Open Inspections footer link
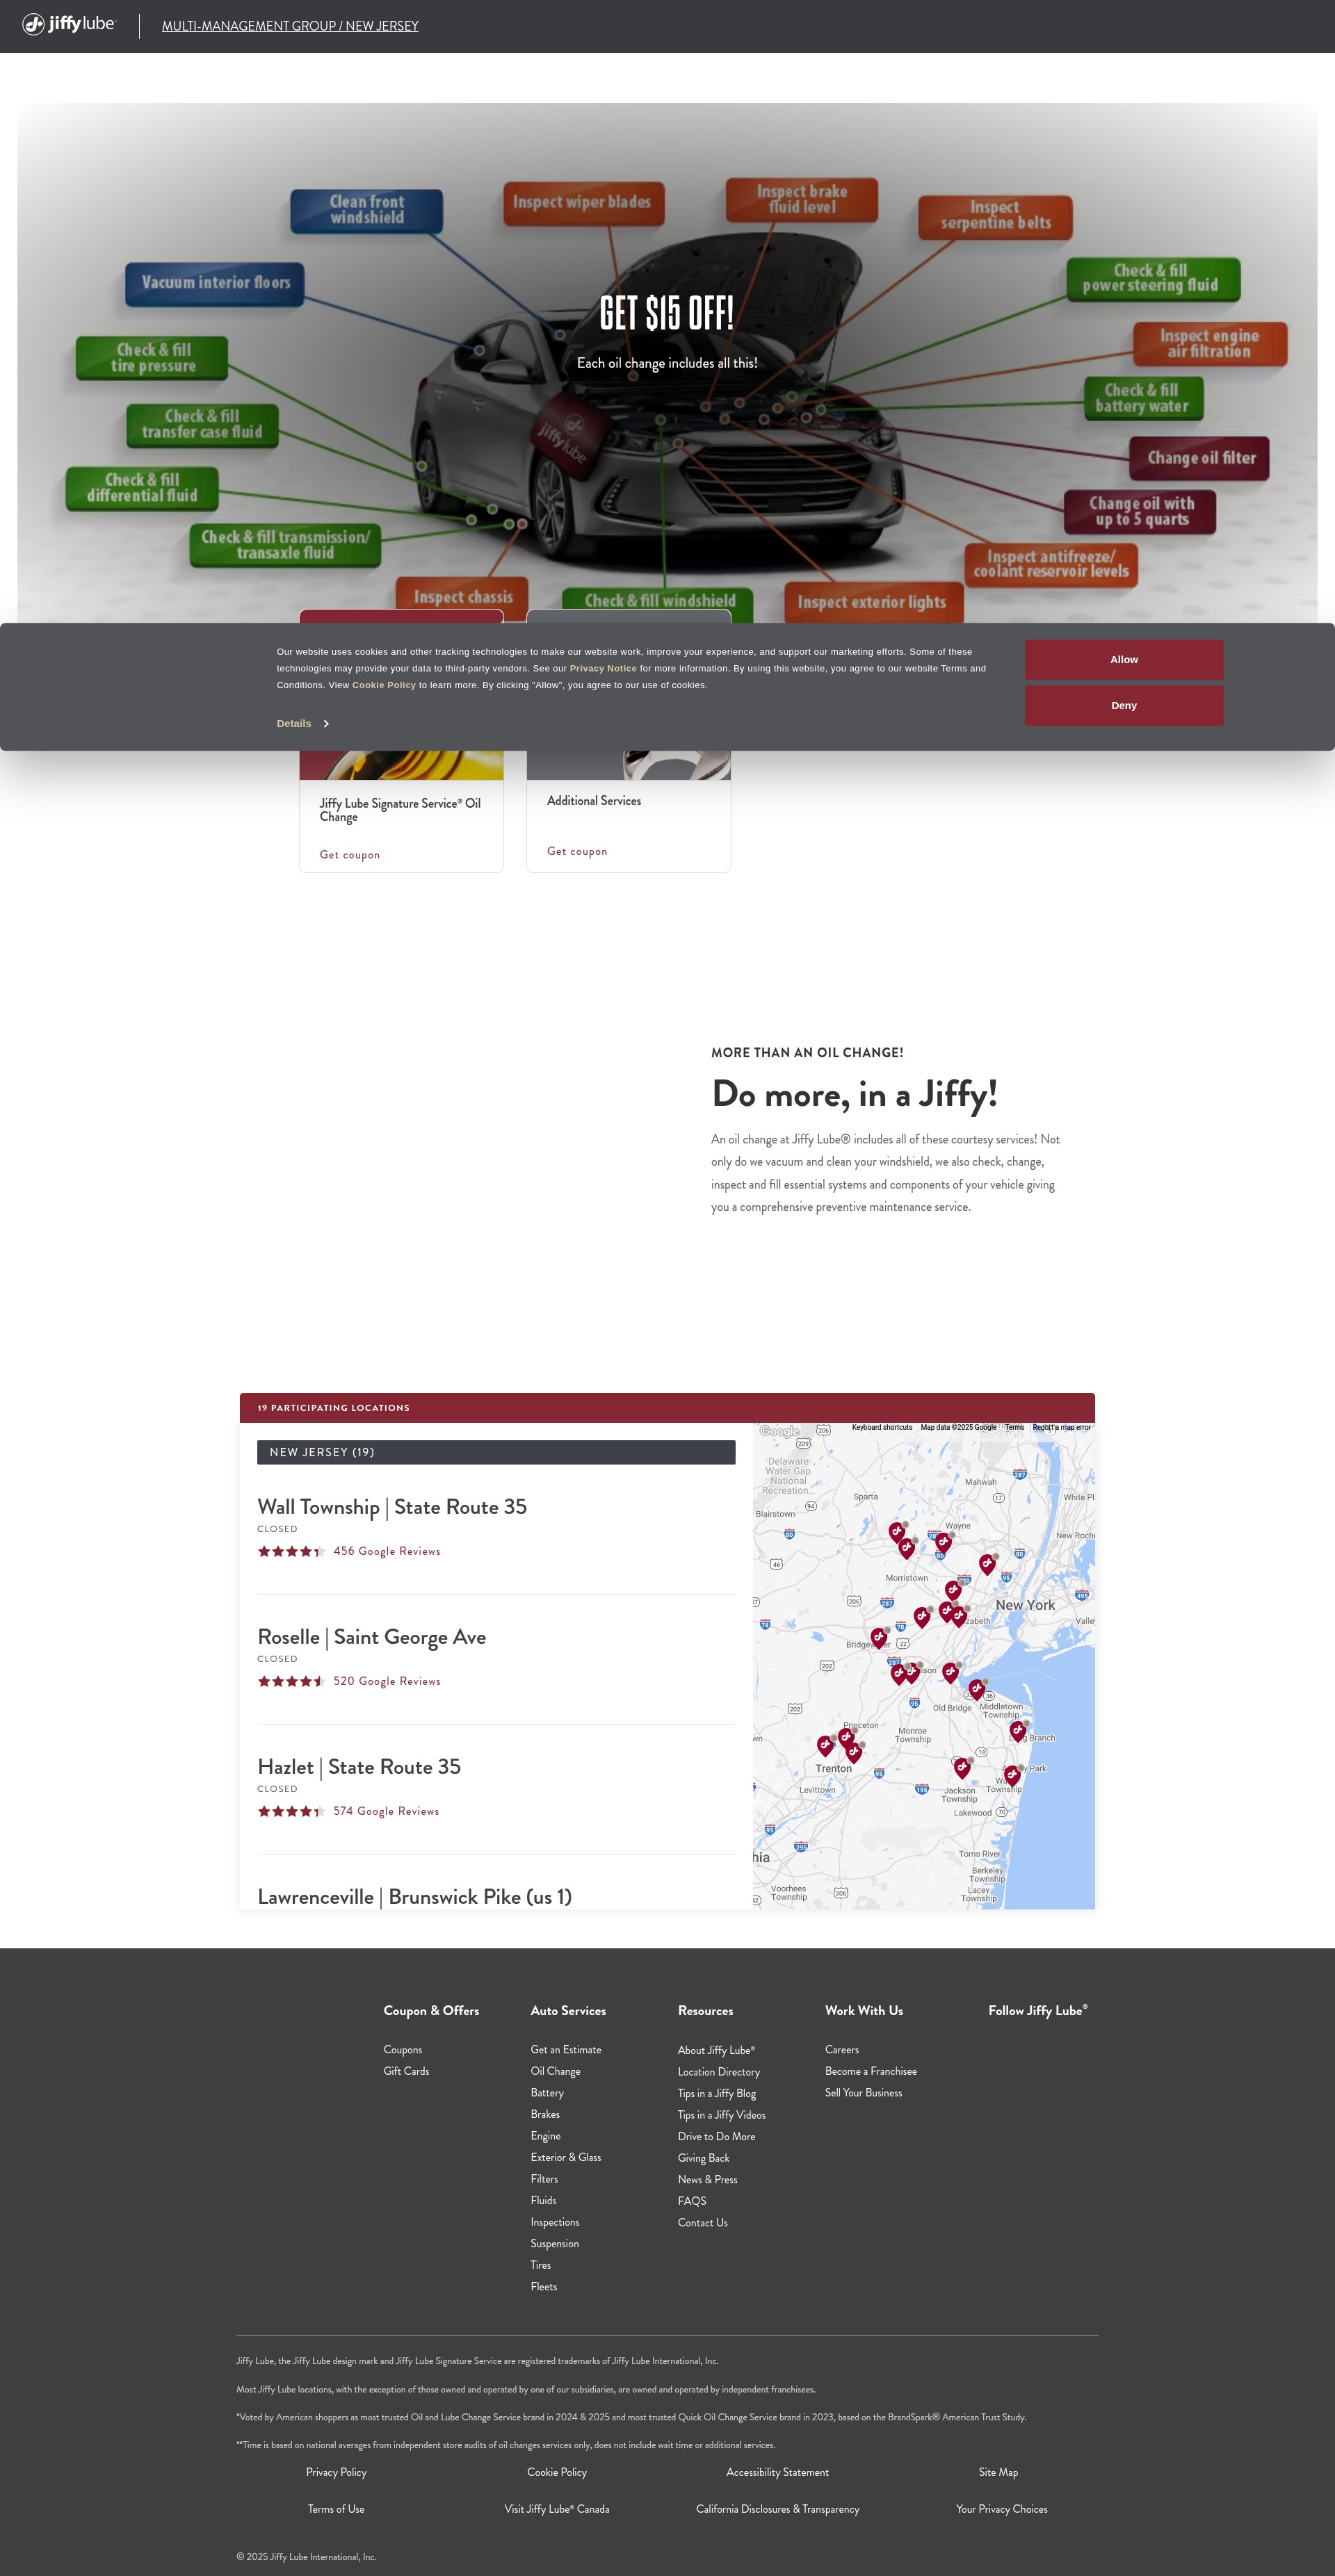Screen dimensions: 1335x2576 [555, 2222]
